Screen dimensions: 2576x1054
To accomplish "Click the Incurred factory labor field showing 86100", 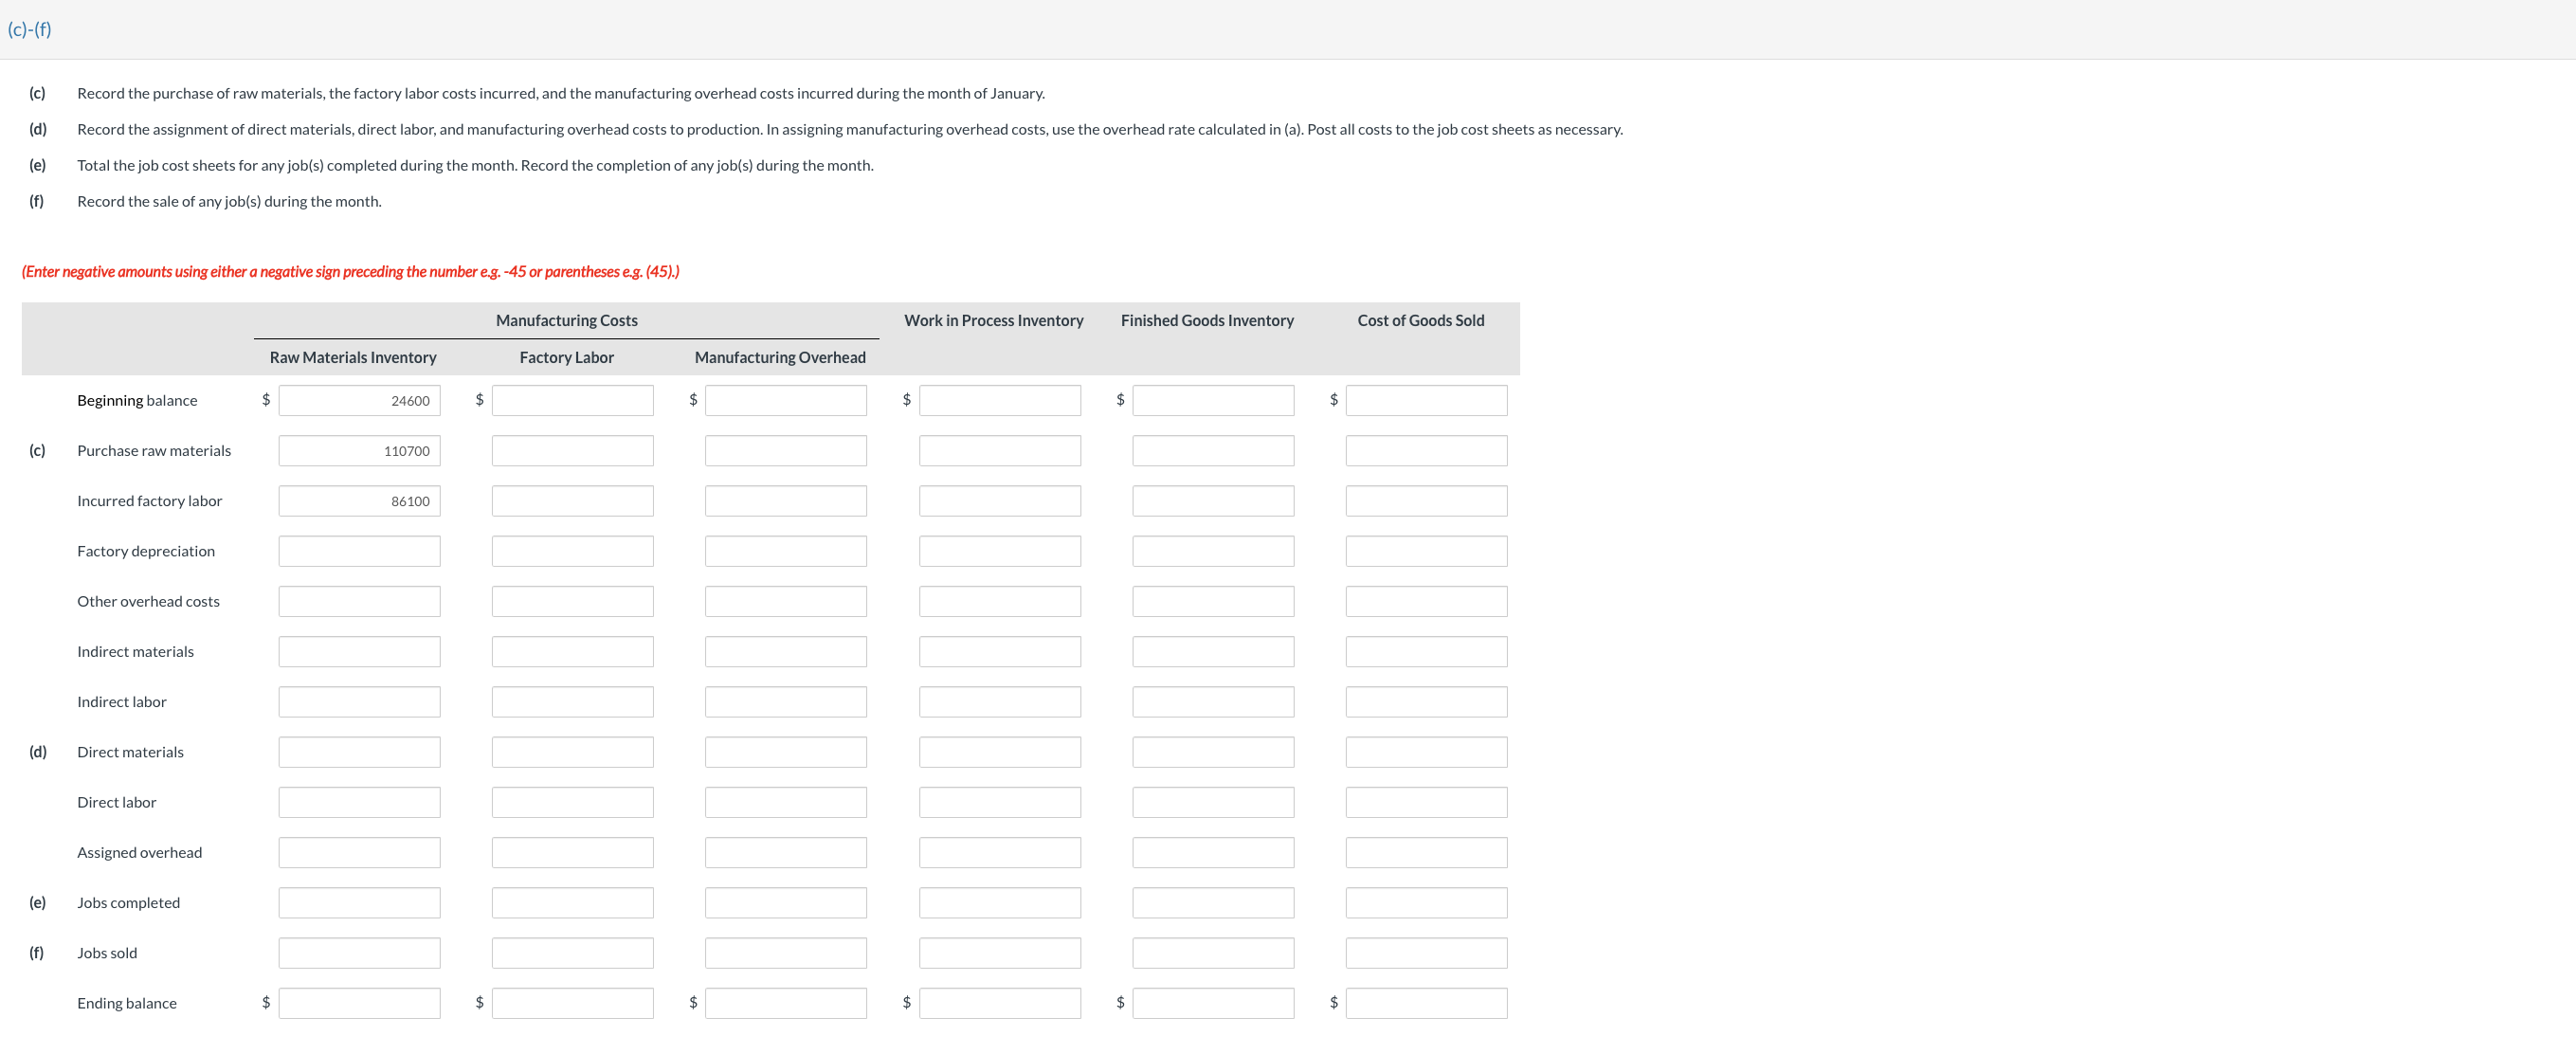I will pyautogui.click(x=359, y=500).
